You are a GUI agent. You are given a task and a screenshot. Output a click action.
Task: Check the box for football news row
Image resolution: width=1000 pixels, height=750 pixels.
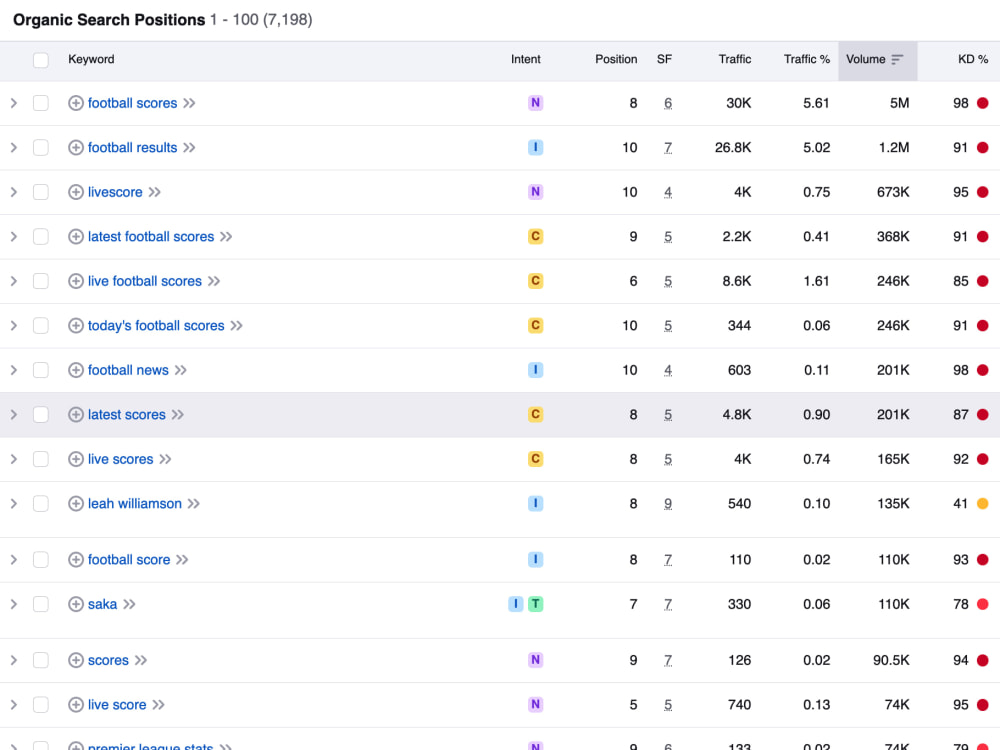tap(41, 371)
